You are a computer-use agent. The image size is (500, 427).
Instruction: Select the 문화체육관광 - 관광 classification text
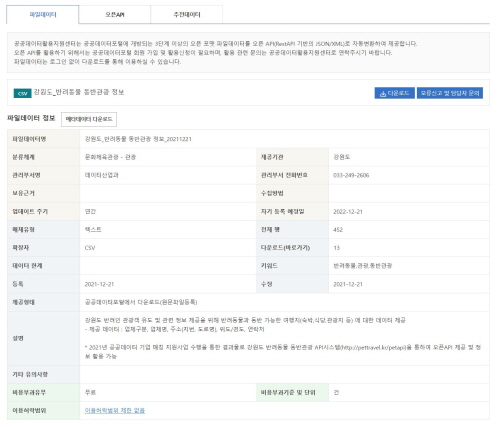coord(110,157)
